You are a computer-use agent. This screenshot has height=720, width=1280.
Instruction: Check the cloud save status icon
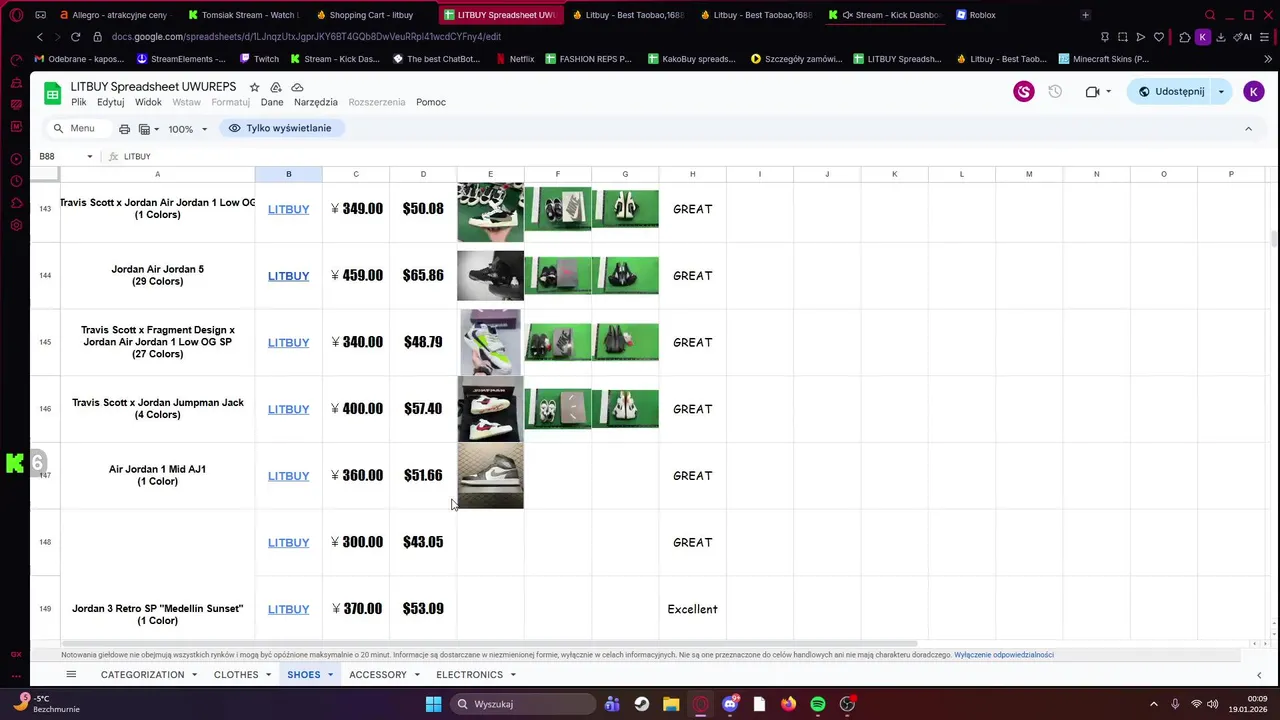point(297,87)
